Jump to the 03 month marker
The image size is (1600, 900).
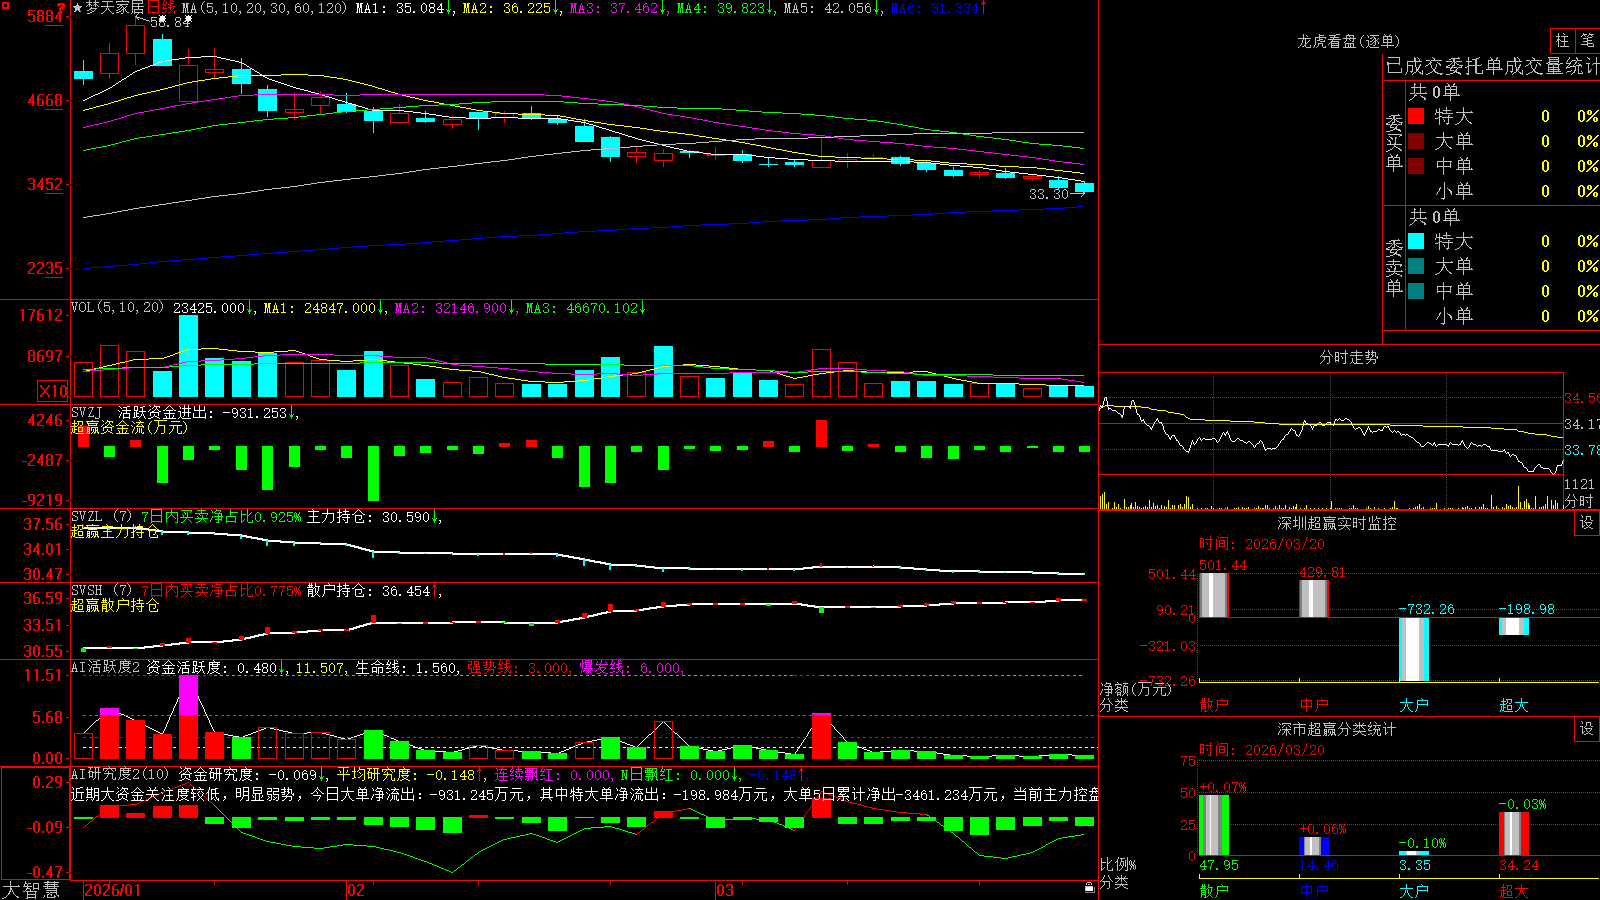(724, 889)
